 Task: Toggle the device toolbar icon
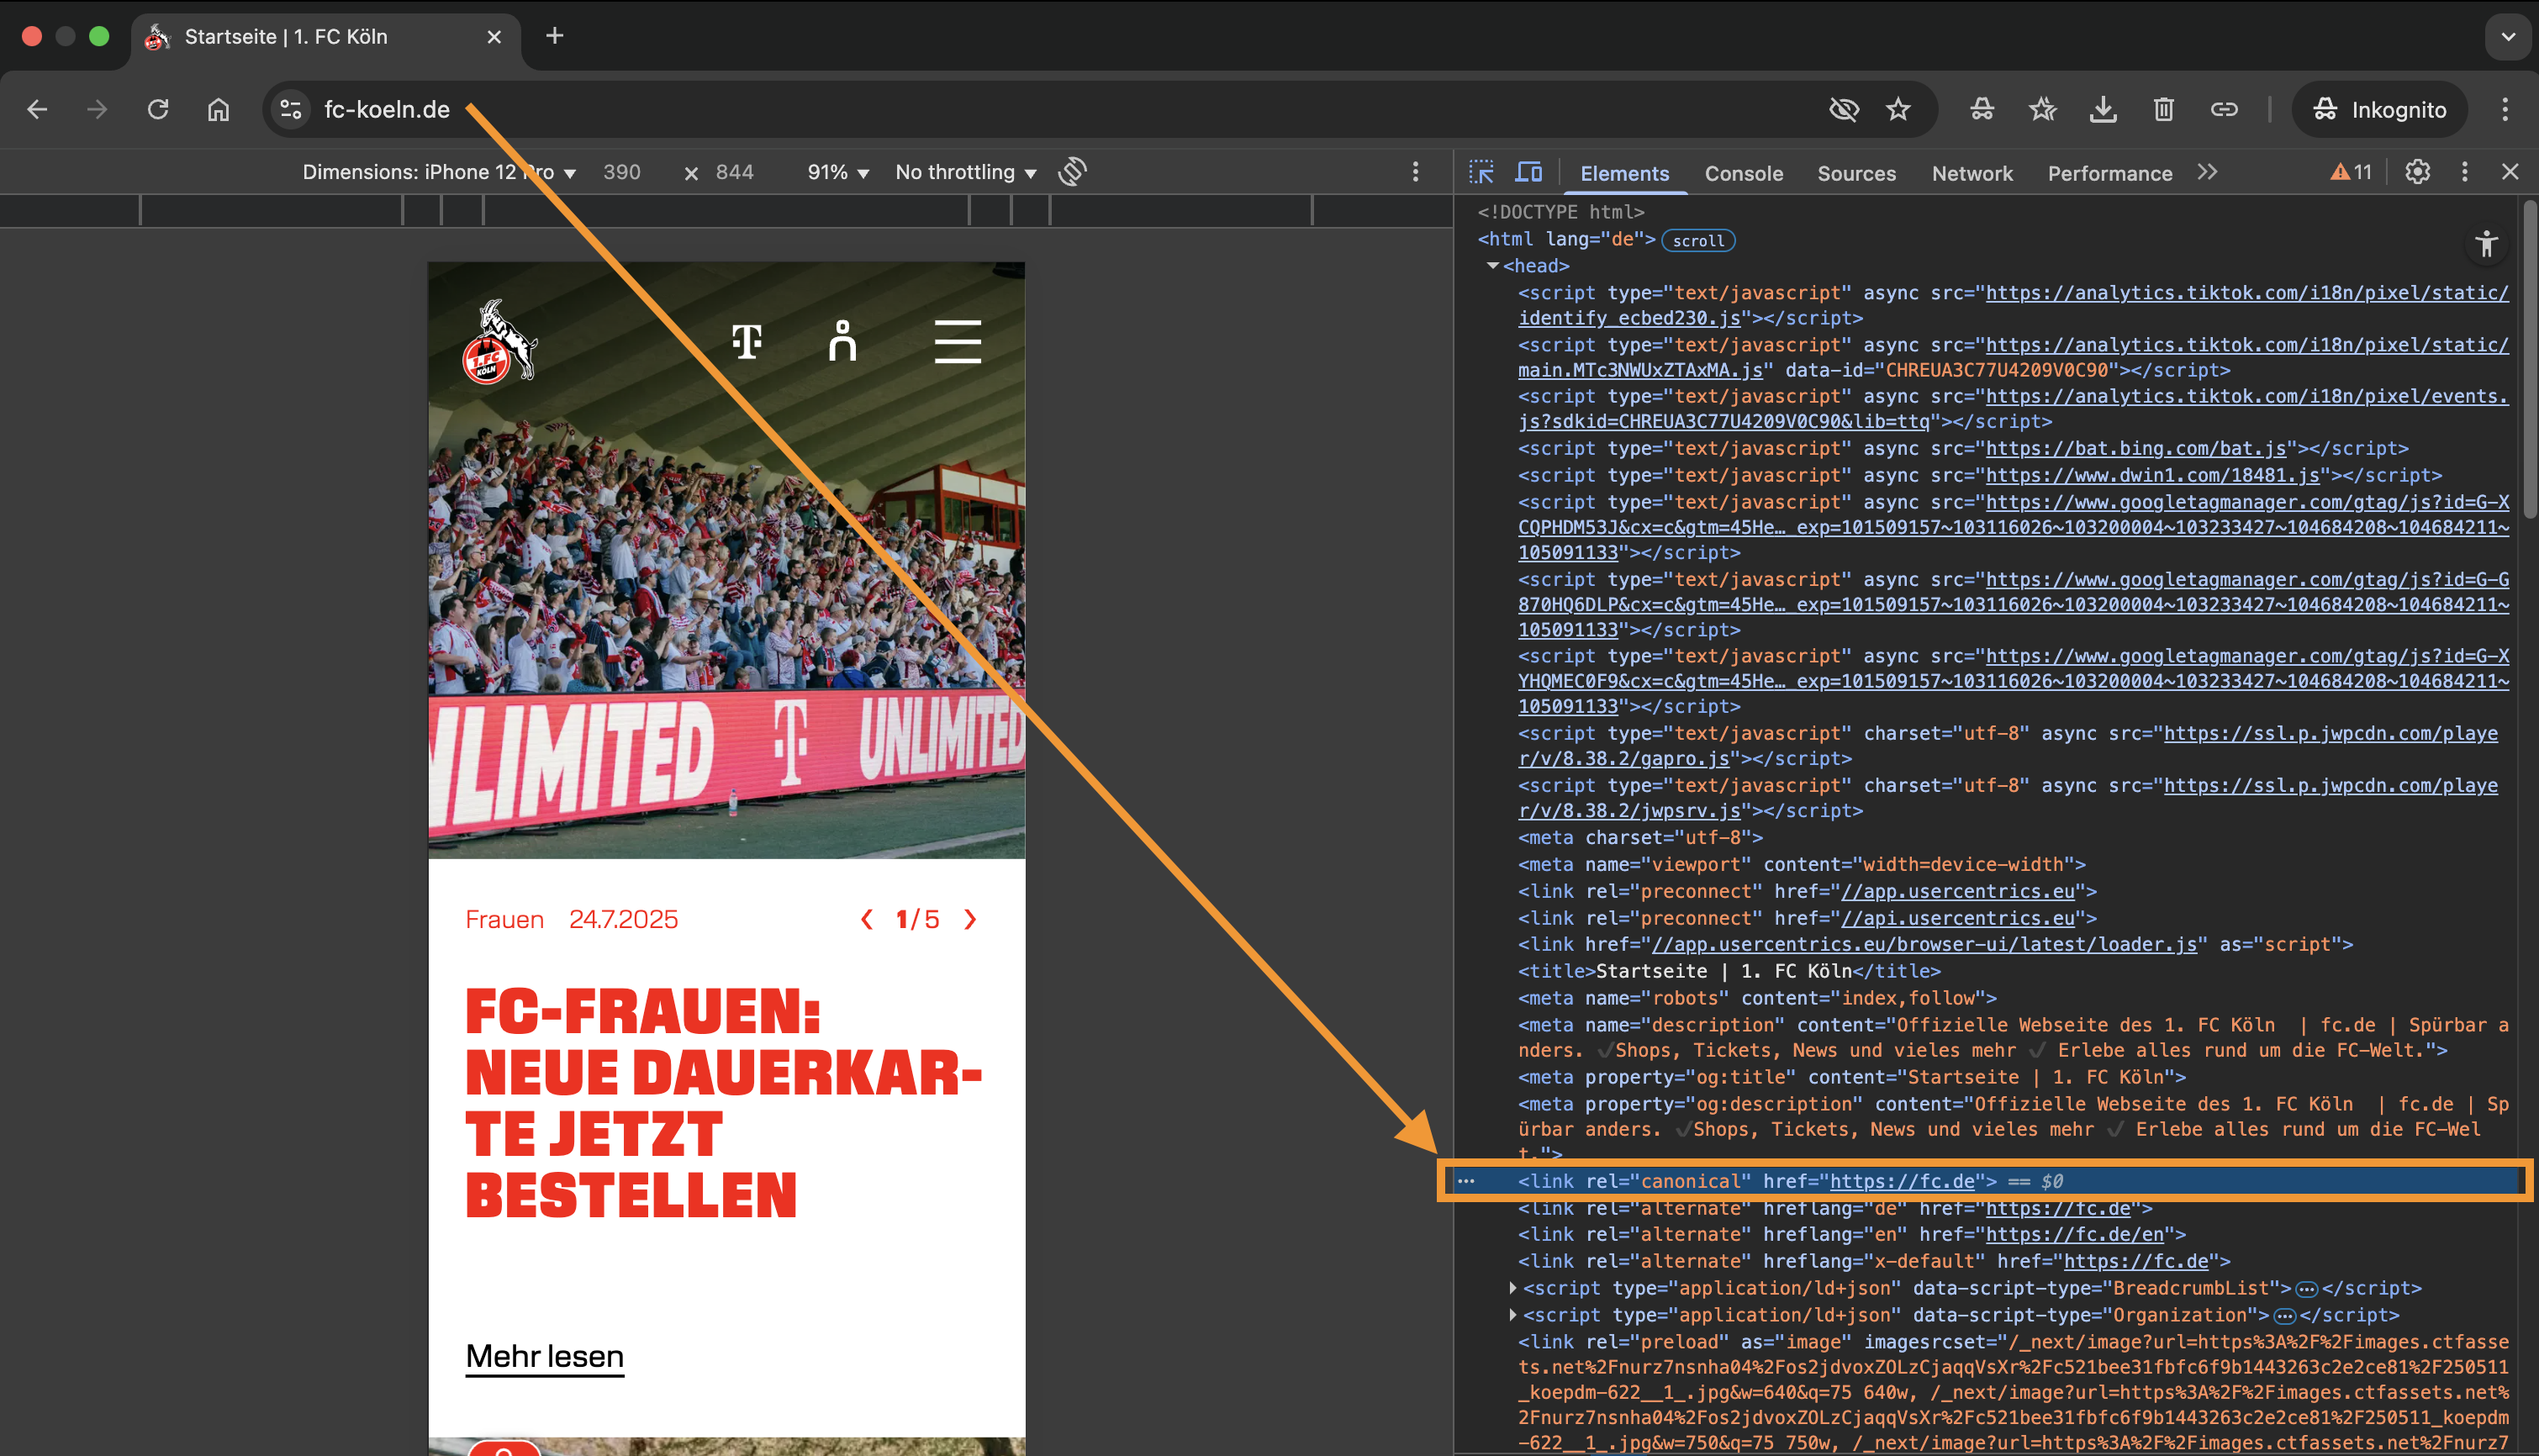[1528, 172]
